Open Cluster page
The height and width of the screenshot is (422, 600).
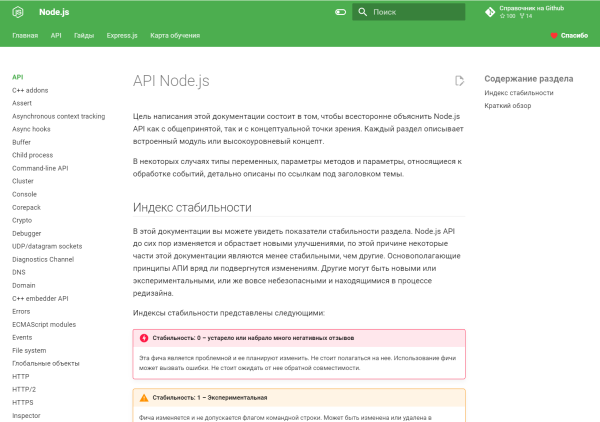(23, 181)
